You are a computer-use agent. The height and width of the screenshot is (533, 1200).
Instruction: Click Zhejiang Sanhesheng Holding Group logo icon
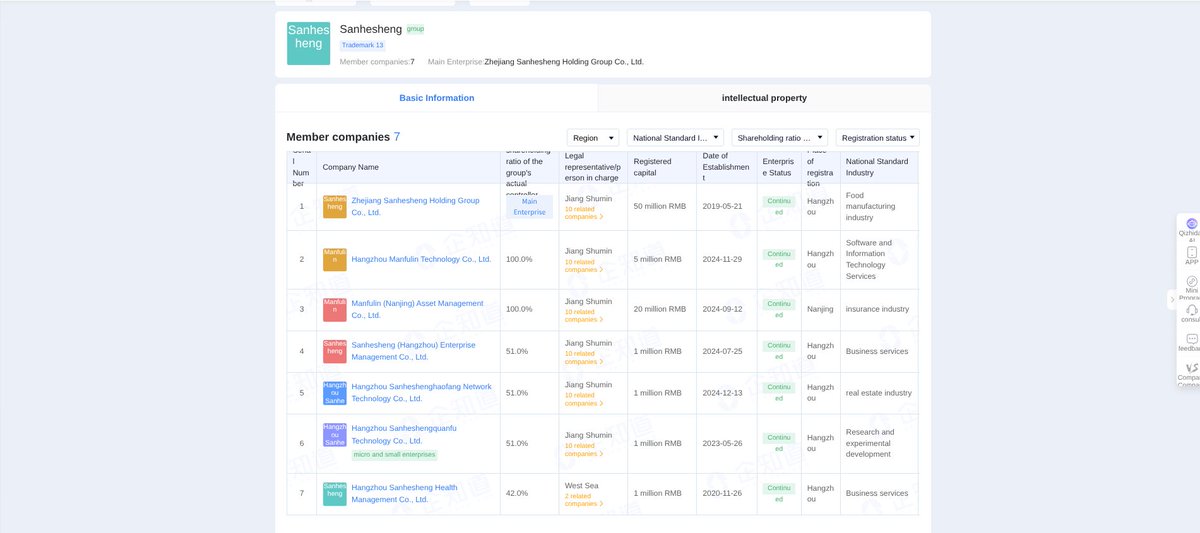coord(335,207)
